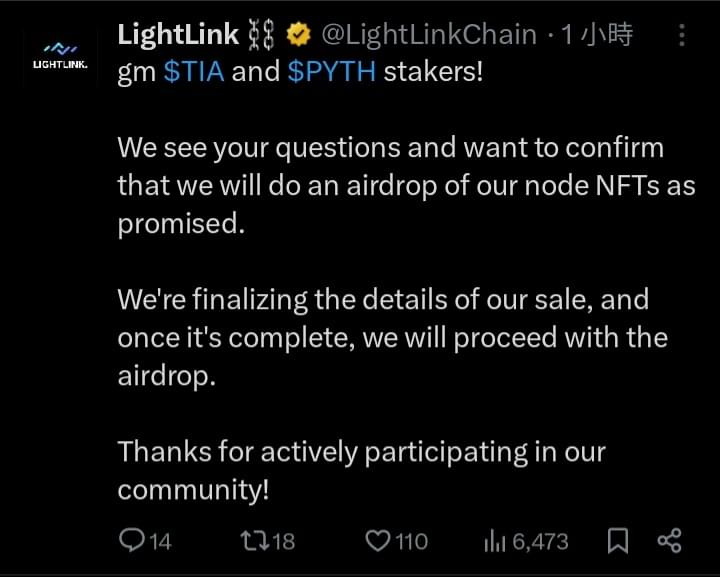
Task: Click the 14 replies count
Action: 160,542
